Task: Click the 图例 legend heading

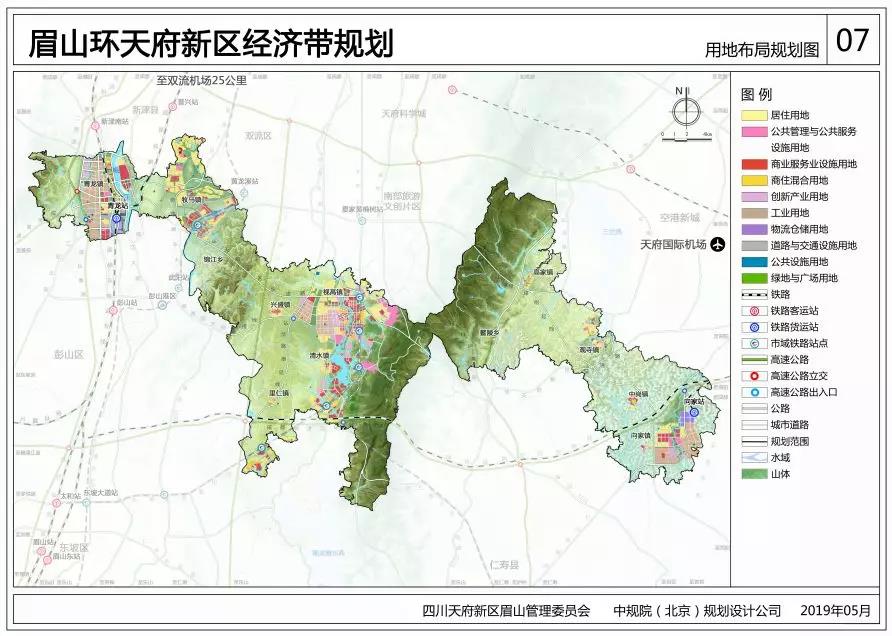Action: [756, 94]
